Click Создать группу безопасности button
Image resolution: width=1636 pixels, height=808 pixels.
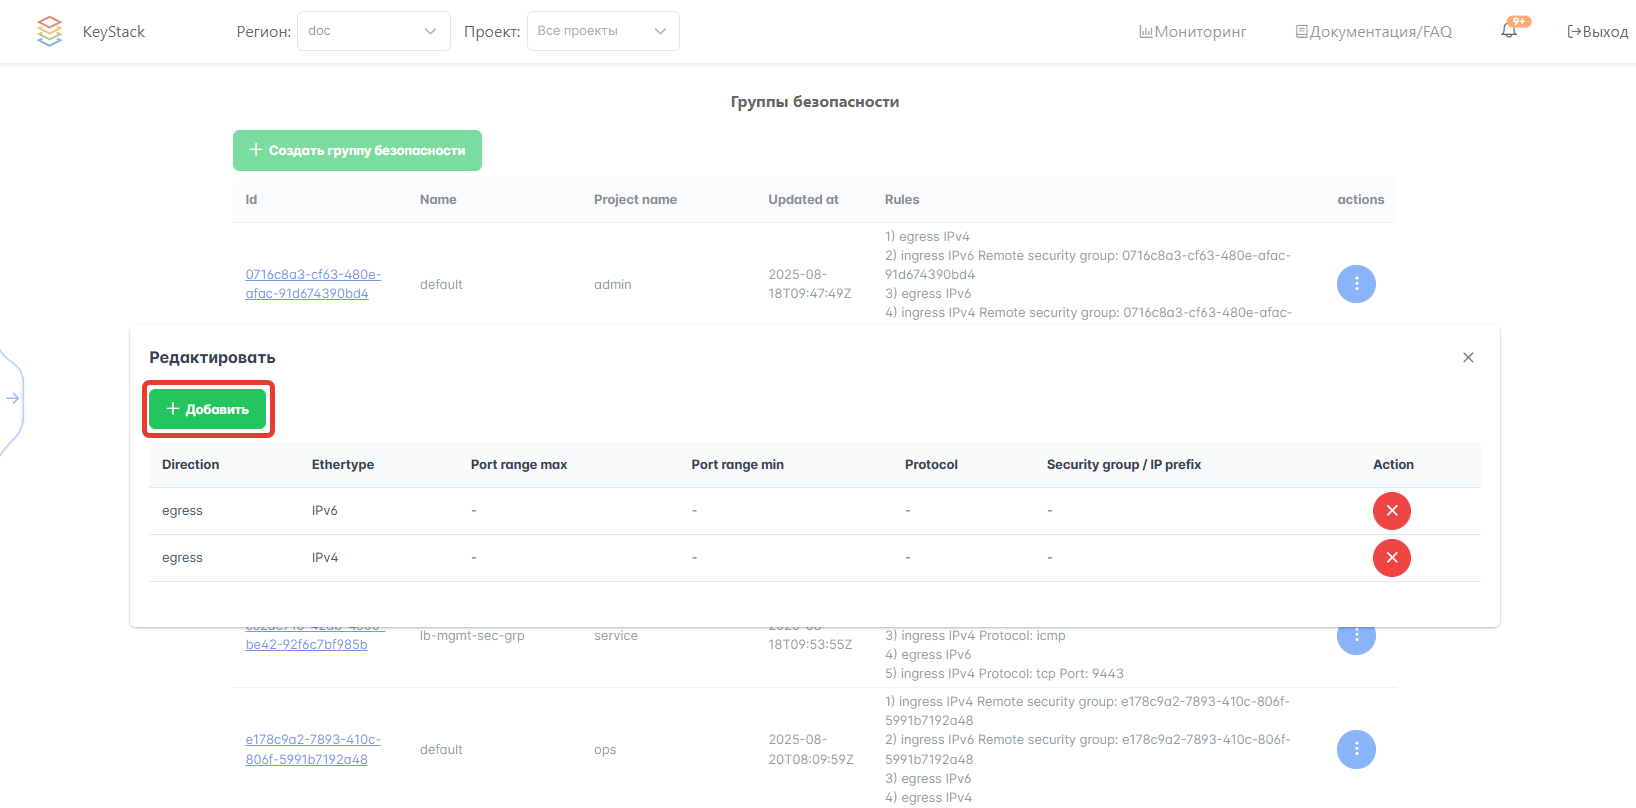point(357,151)
